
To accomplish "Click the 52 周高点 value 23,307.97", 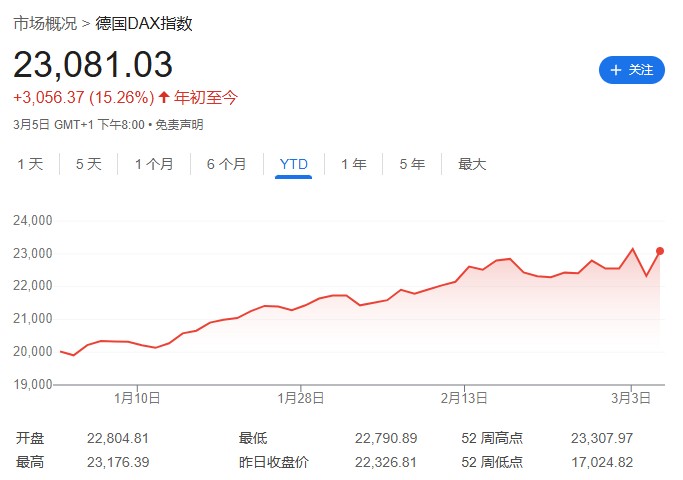I will click(604, 438).
